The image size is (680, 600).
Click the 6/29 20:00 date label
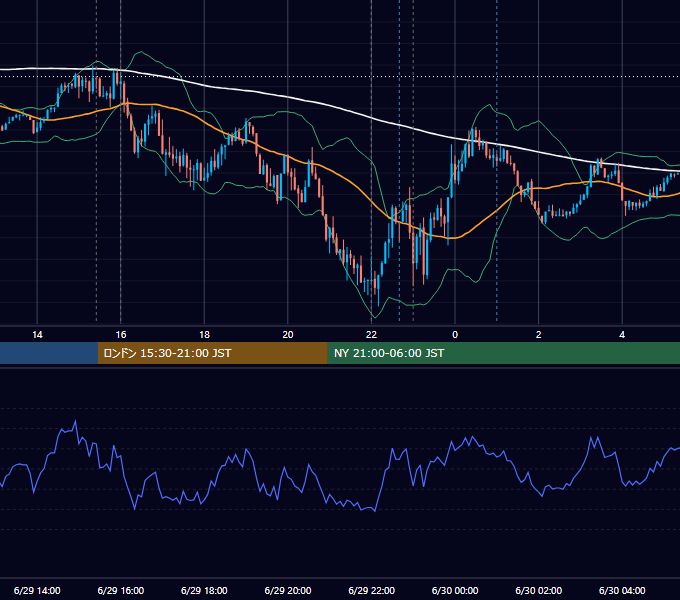pyautogui.click(x=288, y=590)
